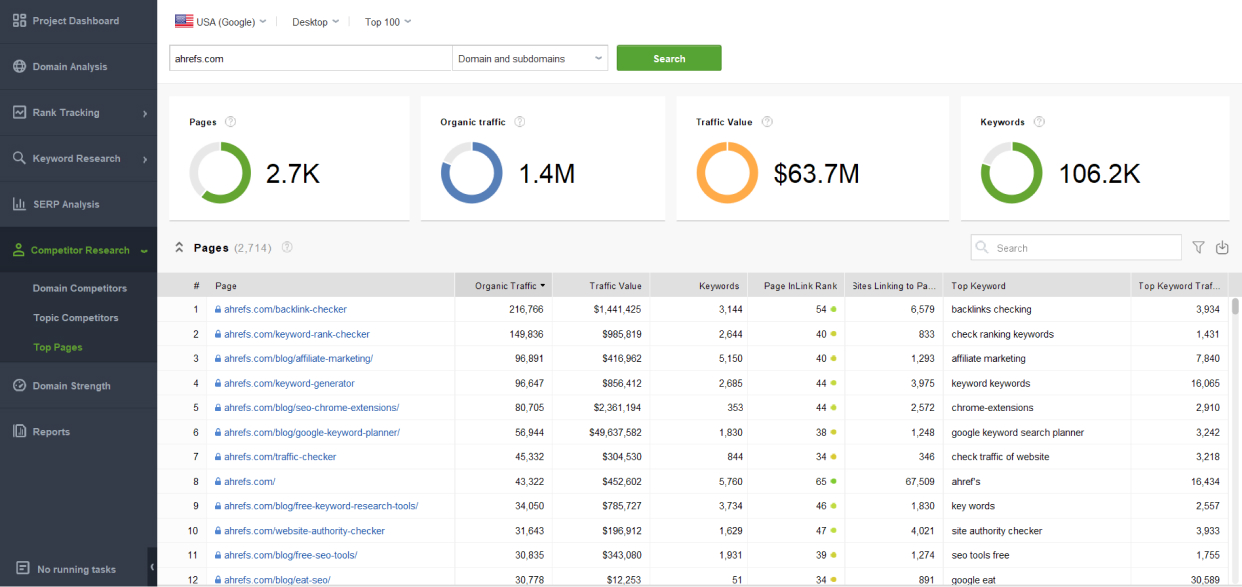Collapse the sidebar with the arrow handle
Screen dimensions: 1242x587
click(152, 567)
